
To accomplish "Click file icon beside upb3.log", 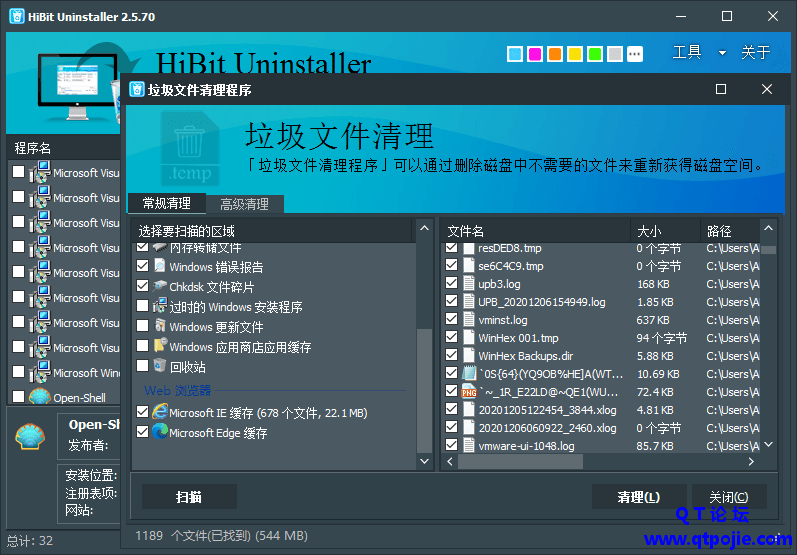I will pos(469,283).
